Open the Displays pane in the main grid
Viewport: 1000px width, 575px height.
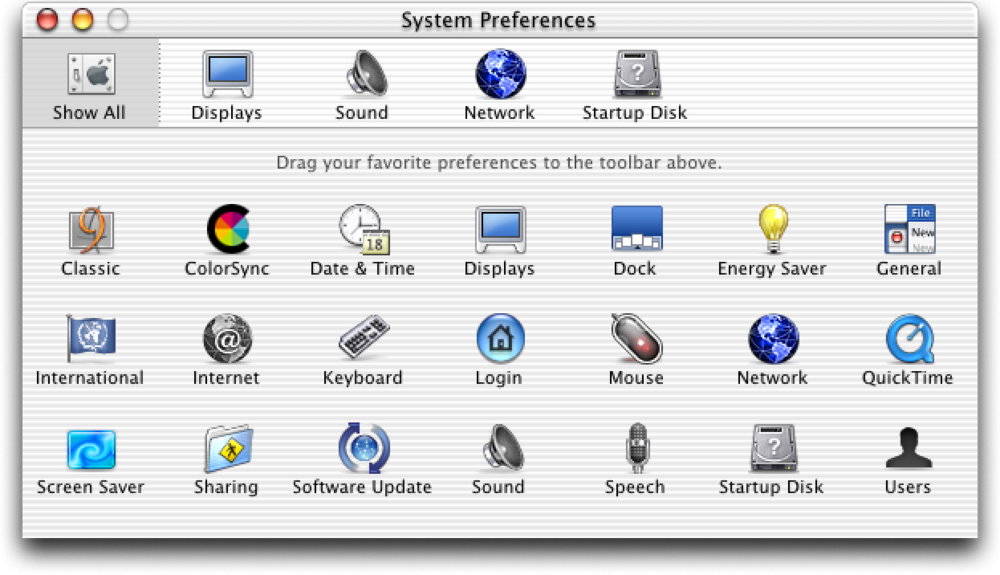pyautogui.click(x=500, y=242)
